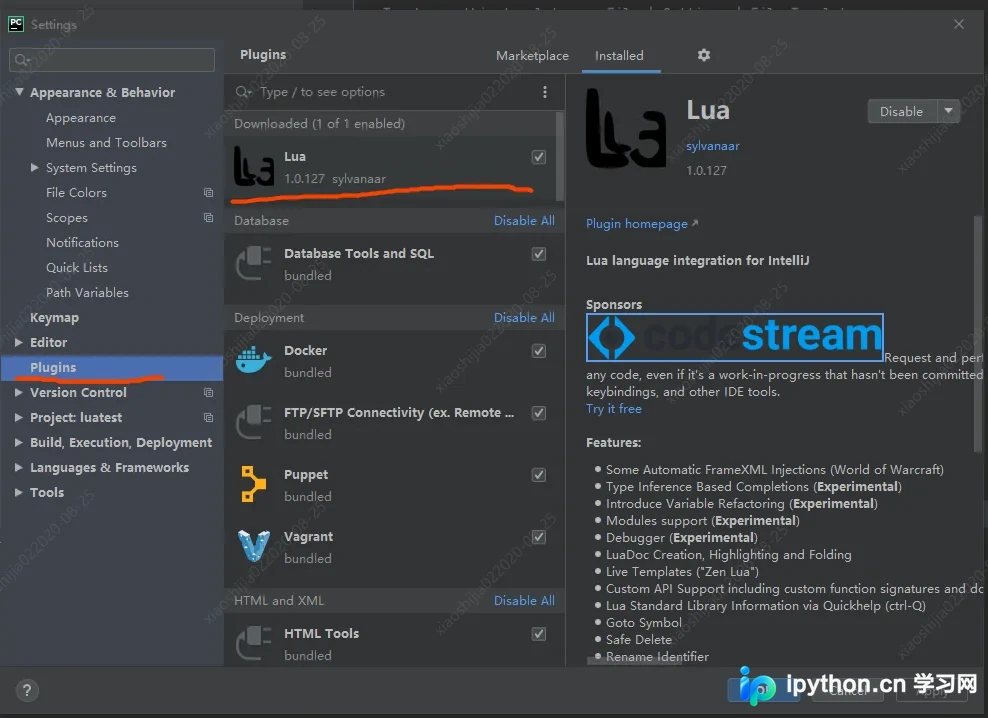Click the plugin list vertical scrollbar
988x718 pixels.
pos(560,156)
